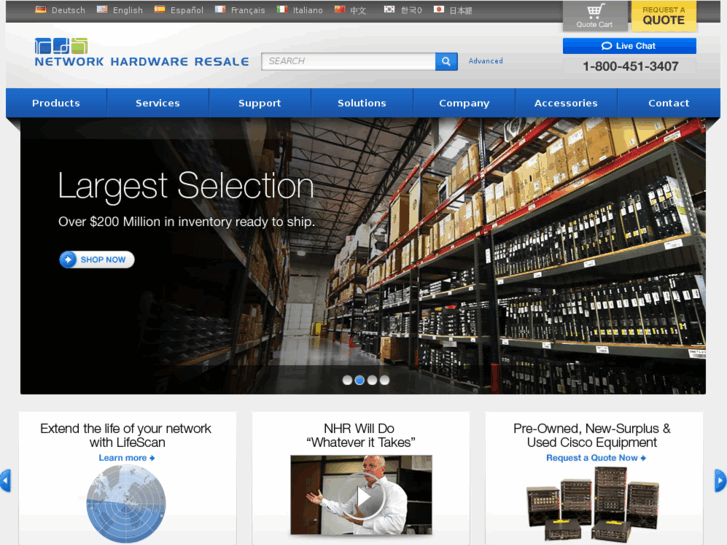This screenshot has width=727, height=545.
Task: Click the magnifier search button
Action: click(x=446, y=61)
